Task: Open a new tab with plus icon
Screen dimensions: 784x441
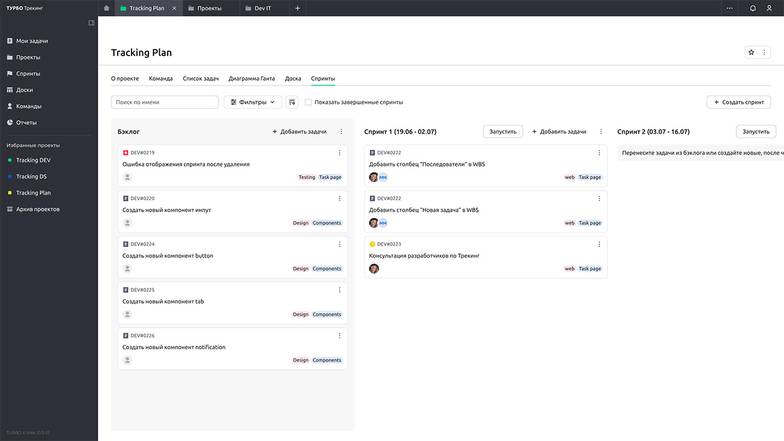Action: [x=297, y=8]
